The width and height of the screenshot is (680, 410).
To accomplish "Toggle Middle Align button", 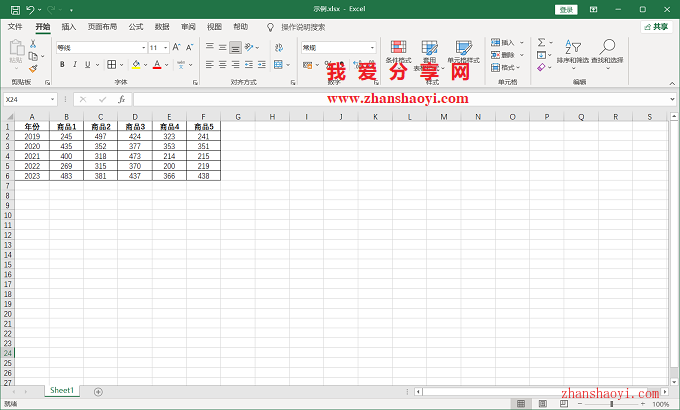I will [x=222, y=47].
